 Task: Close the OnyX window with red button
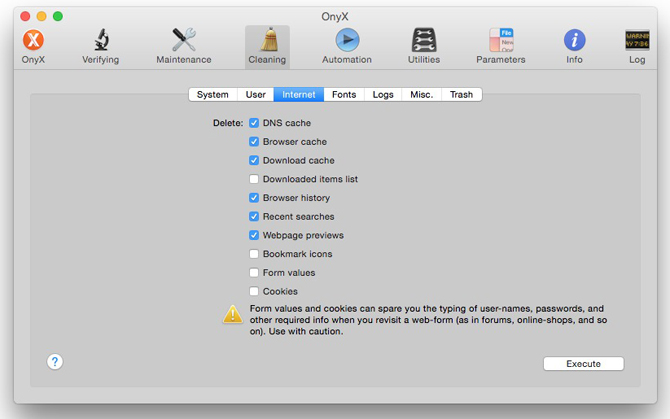25,16
